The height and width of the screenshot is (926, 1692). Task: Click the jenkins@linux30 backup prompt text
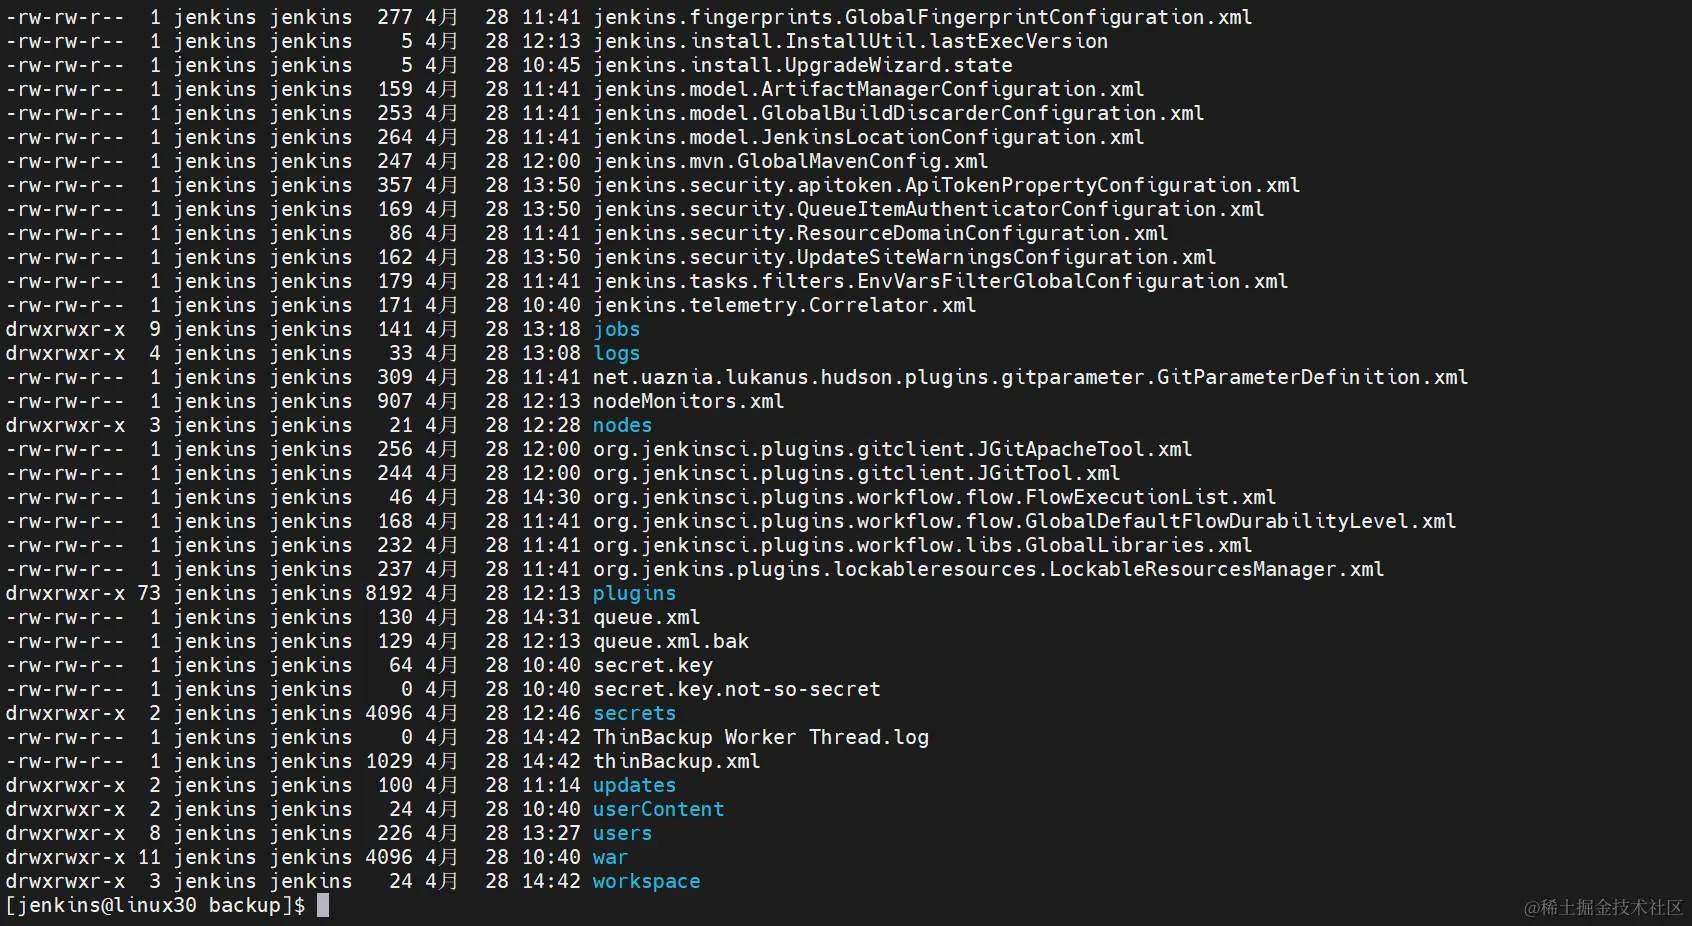pos(155,905)
